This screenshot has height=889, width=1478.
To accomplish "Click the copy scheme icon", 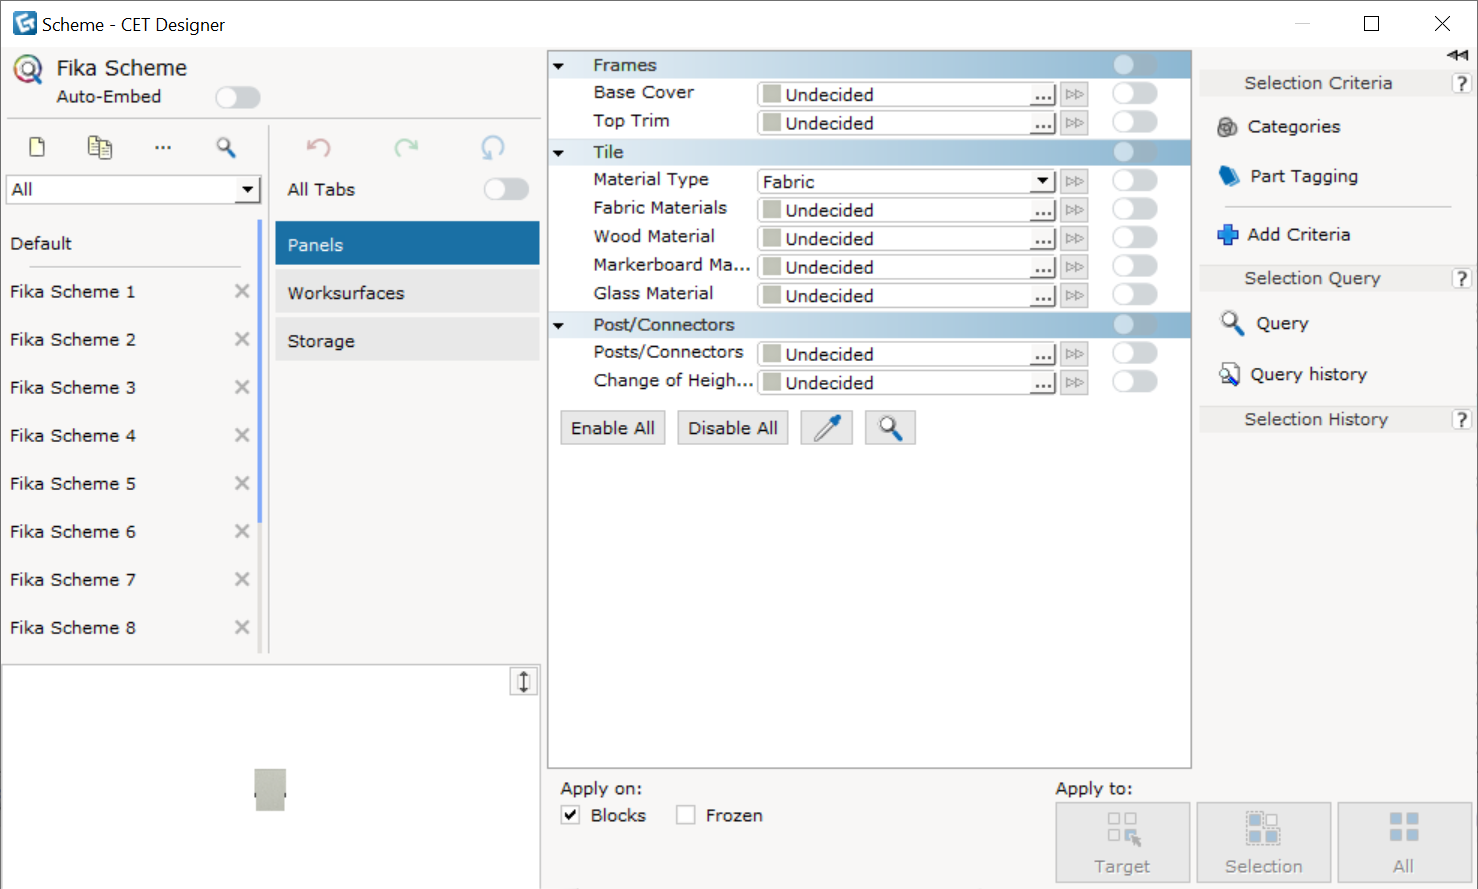I will point(100,147).
